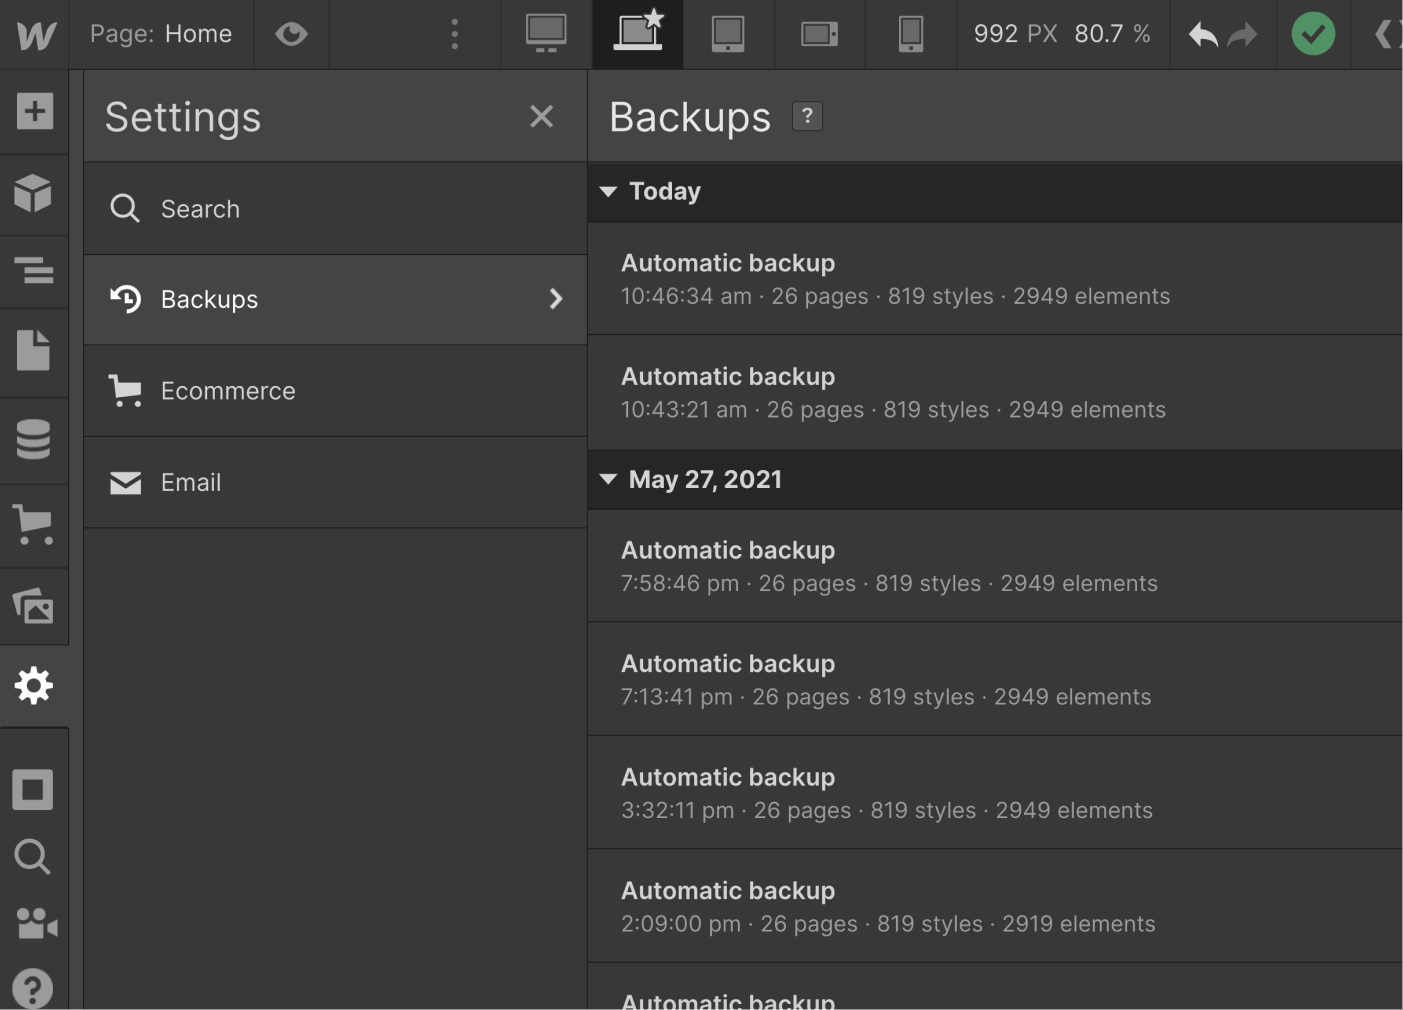This screenshot has width=1403, height=1010.
Task: Open the Assets panel
Action: [x=35, y=606]
